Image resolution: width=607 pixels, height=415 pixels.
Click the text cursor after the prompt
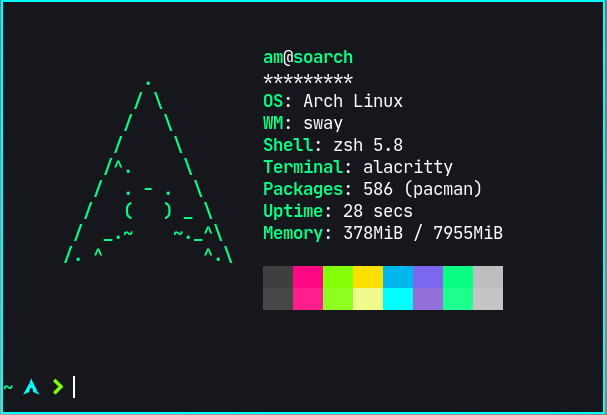74,387
